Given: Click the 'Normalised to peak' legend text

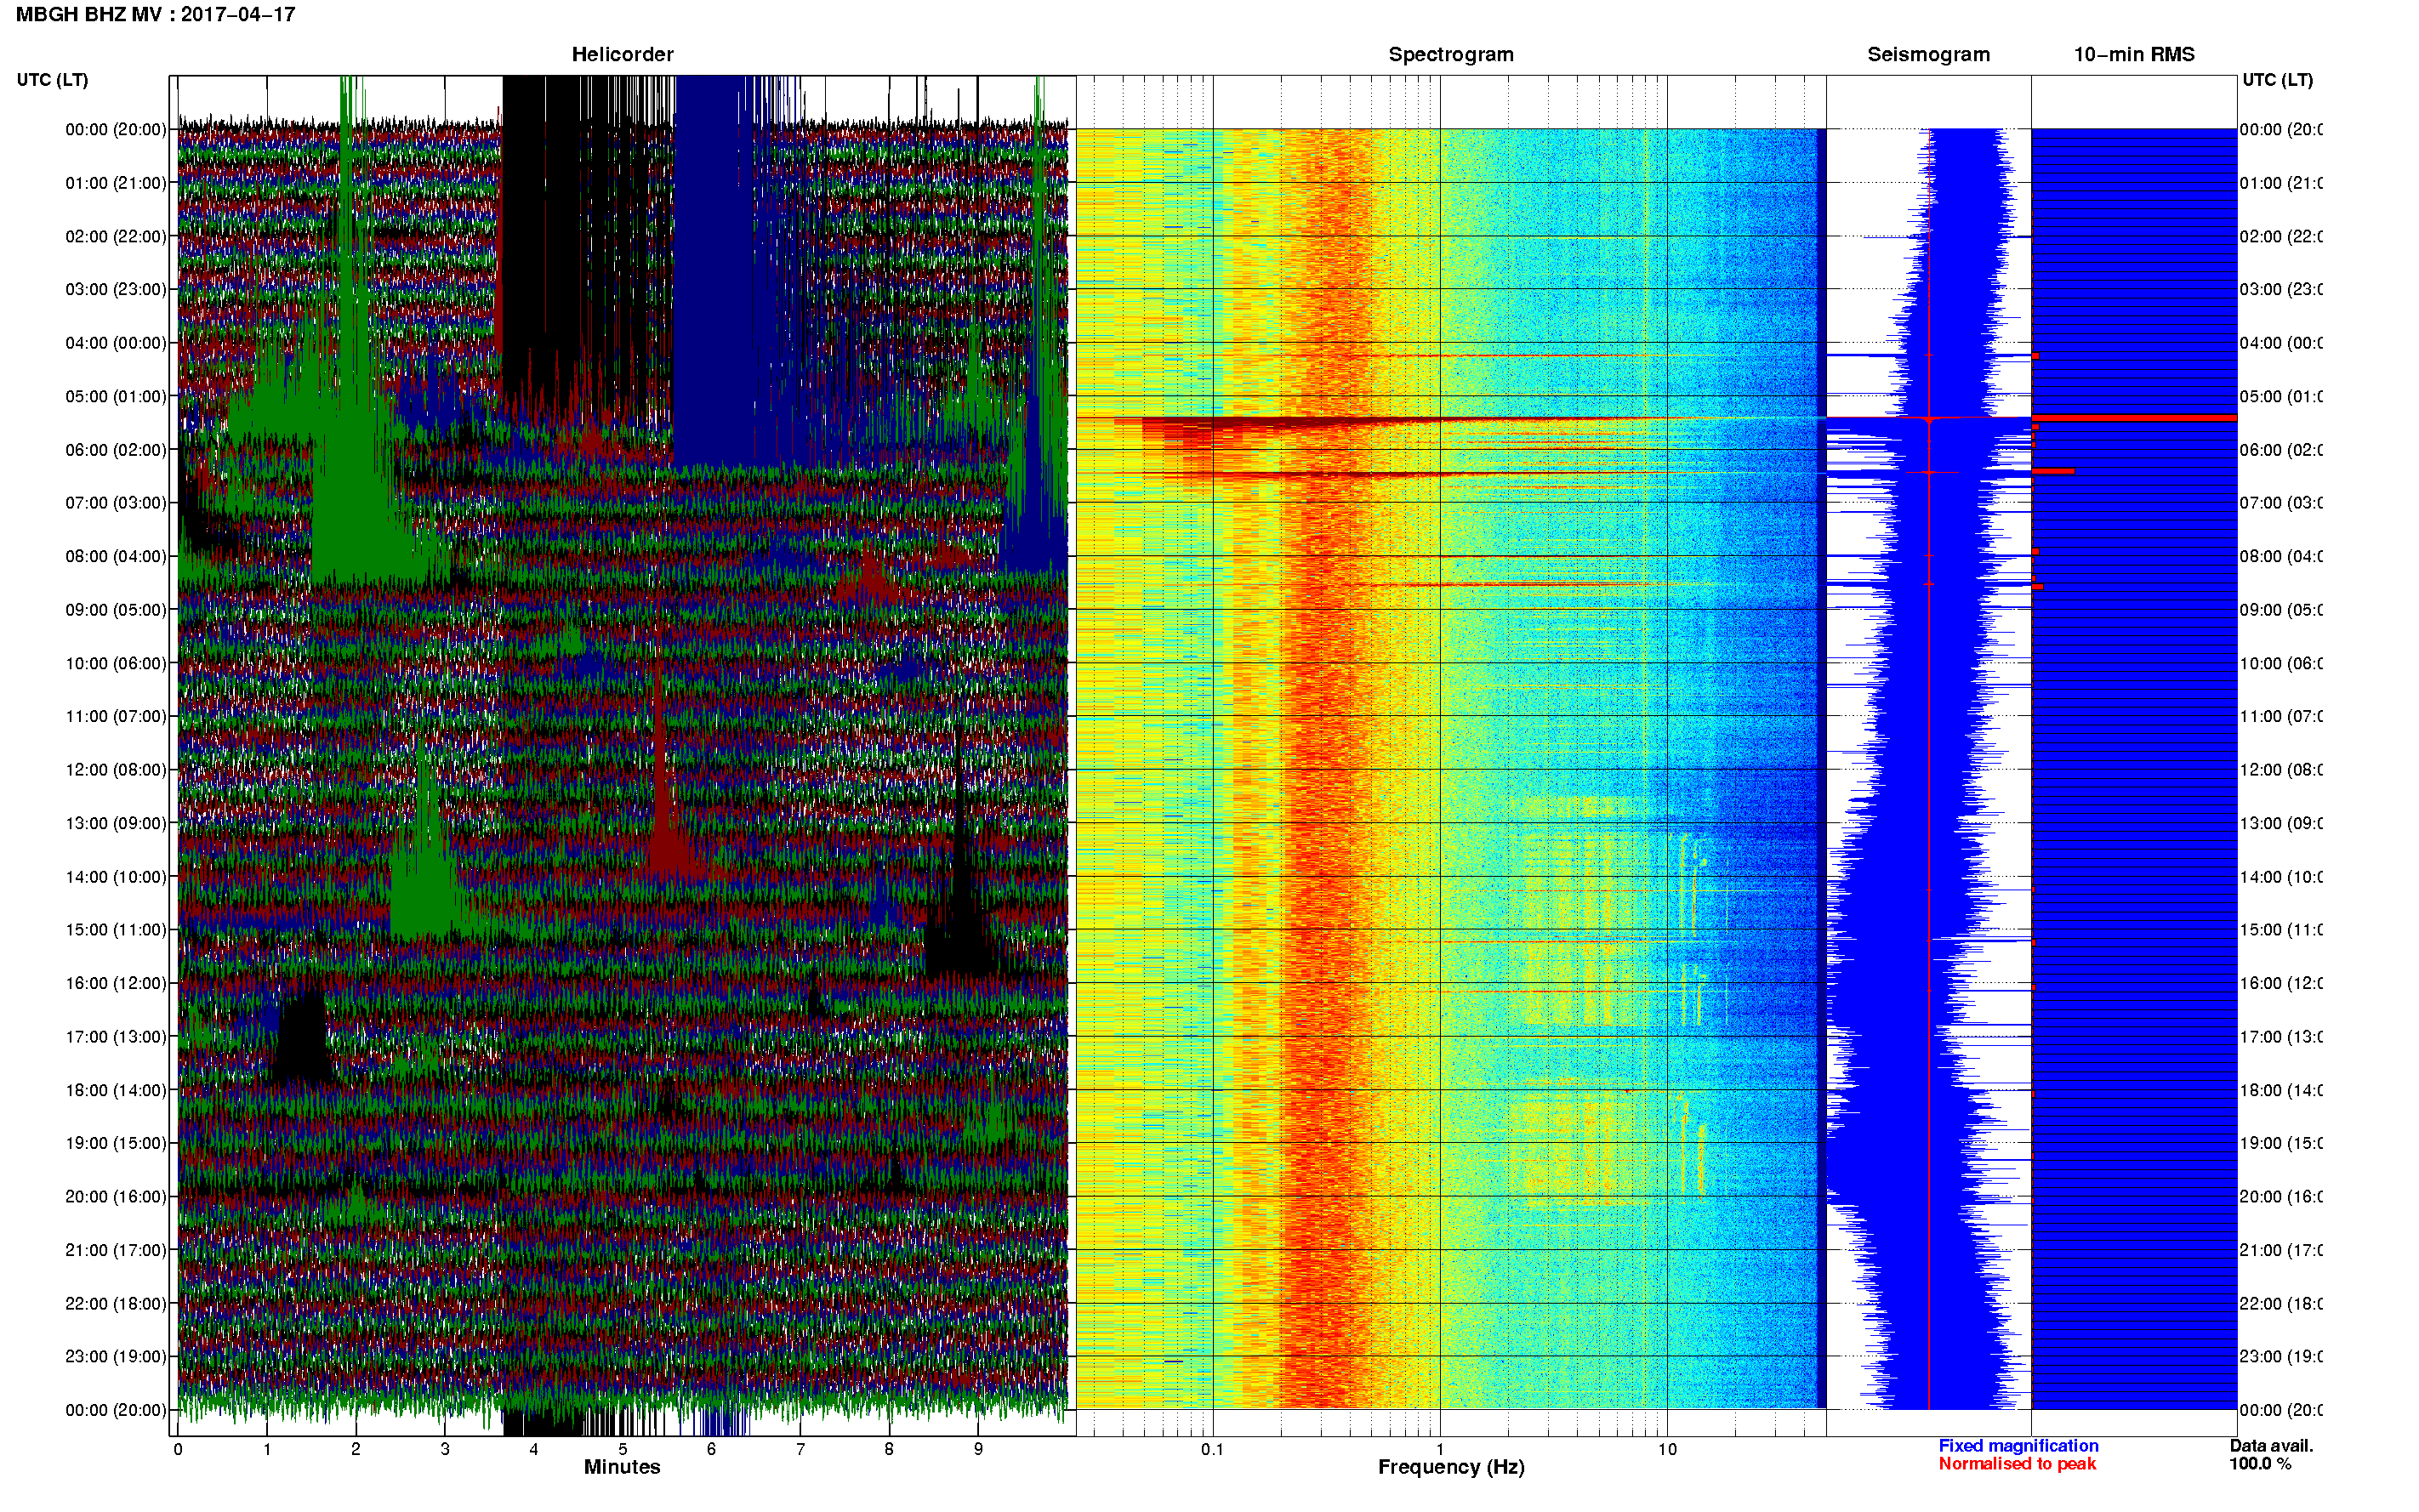Looking at the screenshot, I should 2017,1464.
